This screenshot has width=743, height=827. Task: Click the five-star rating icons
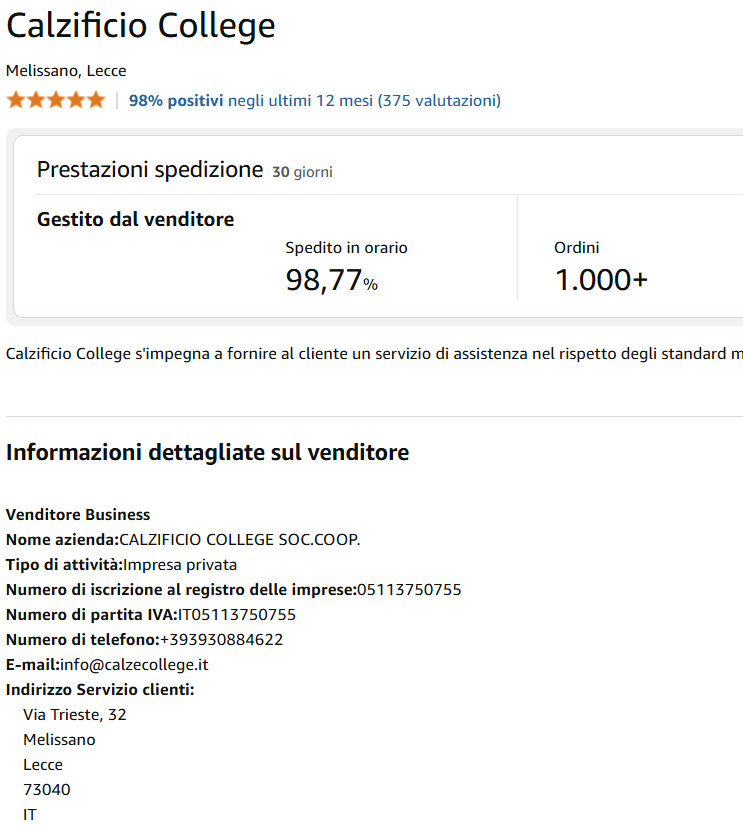pyautogui.click(x=55, y=100)
